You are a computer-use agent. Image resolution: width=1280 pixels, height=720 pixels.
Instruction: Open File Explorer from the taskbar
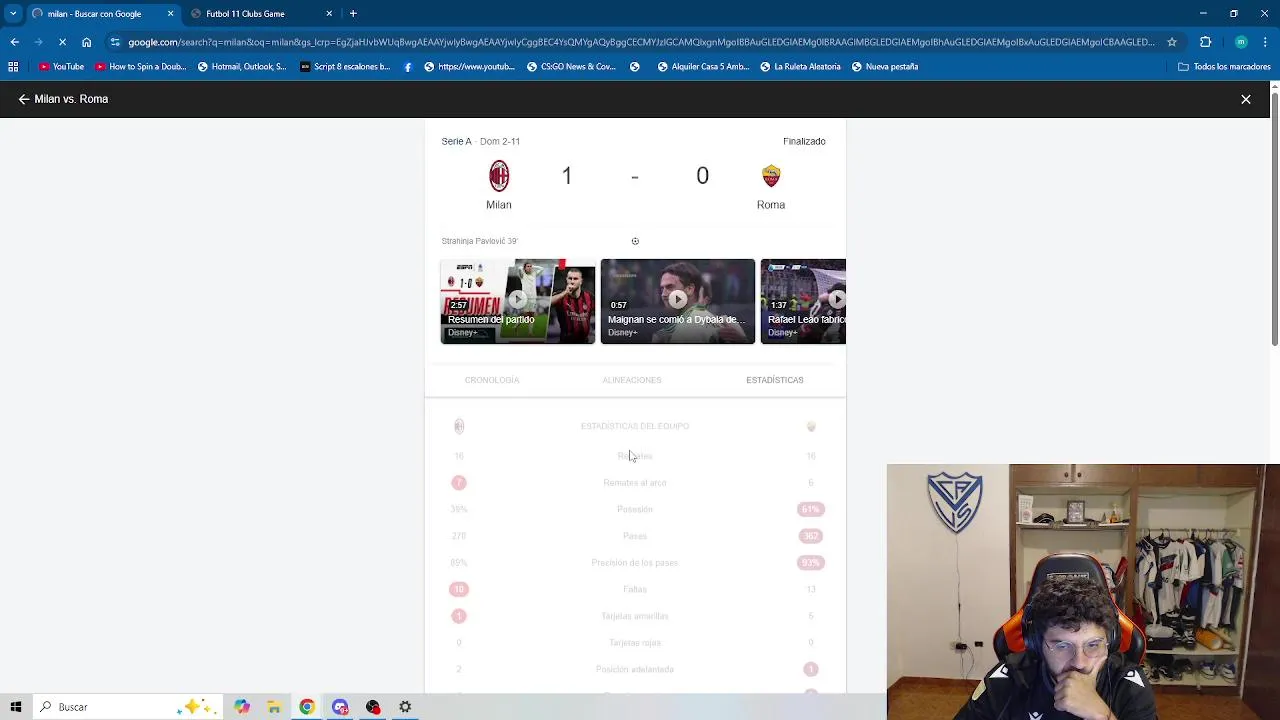(x=274, y=707)
